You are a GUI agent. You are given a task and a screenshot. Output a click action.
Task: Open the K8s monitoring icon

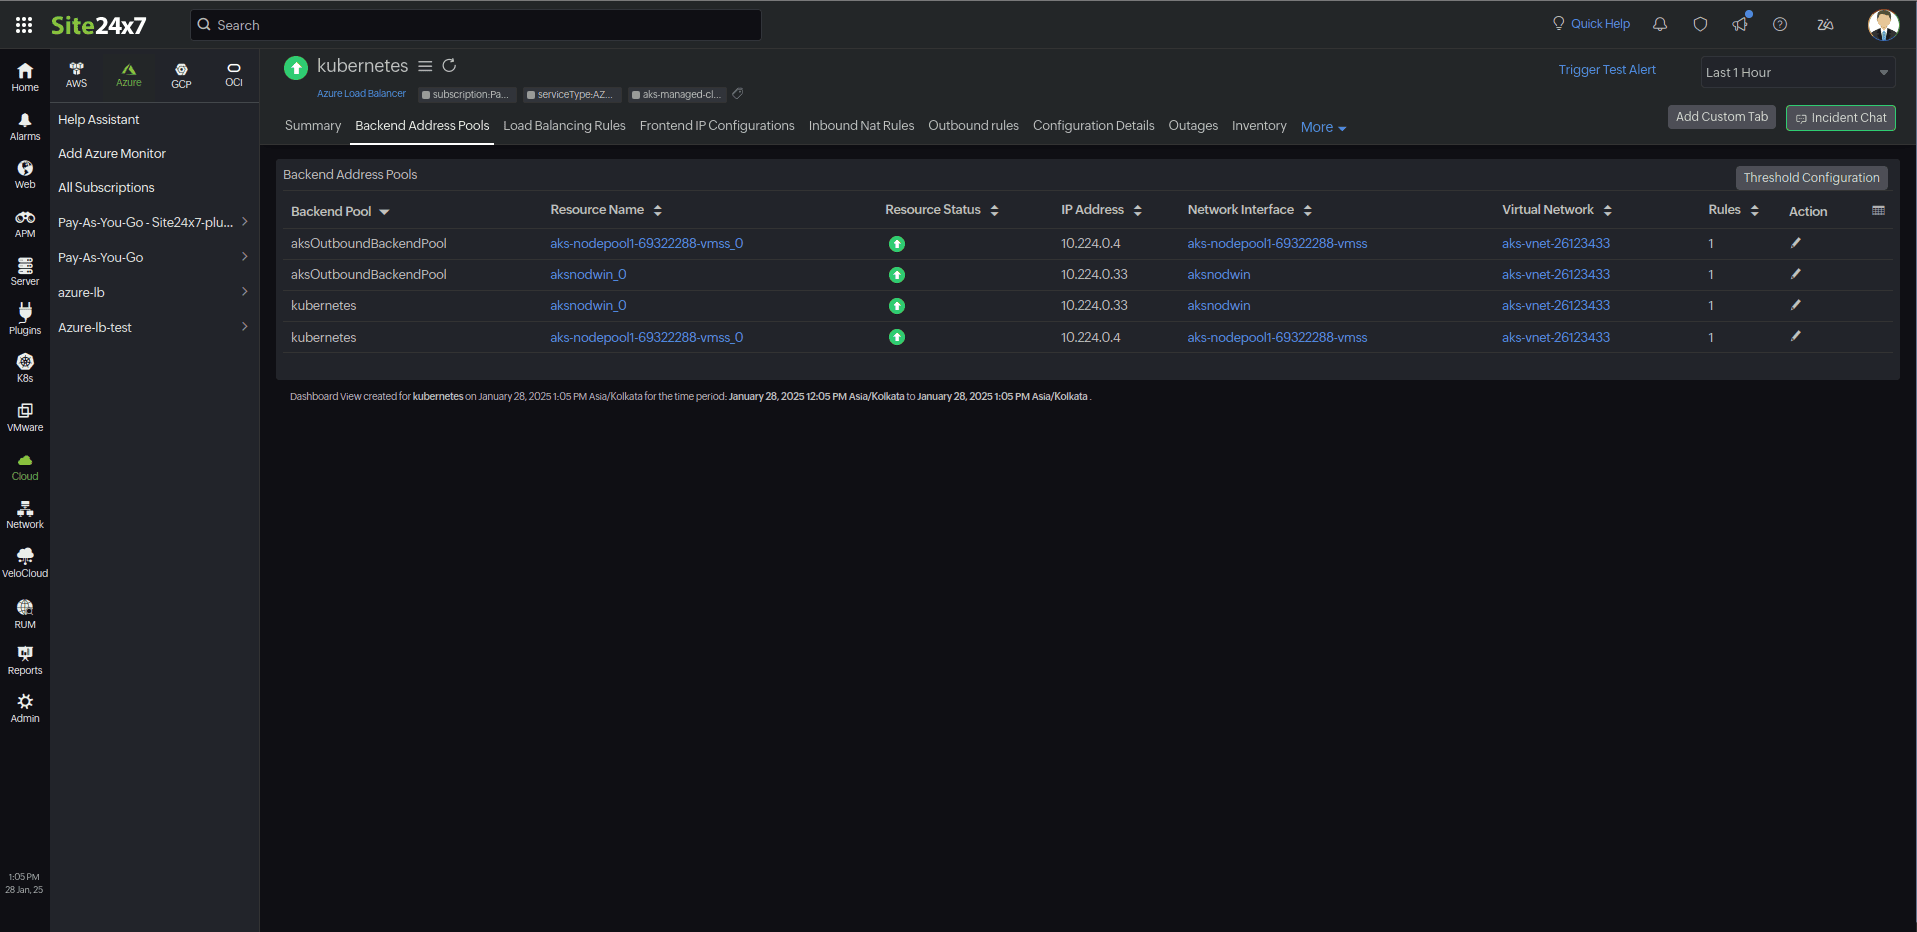point(25,367)
